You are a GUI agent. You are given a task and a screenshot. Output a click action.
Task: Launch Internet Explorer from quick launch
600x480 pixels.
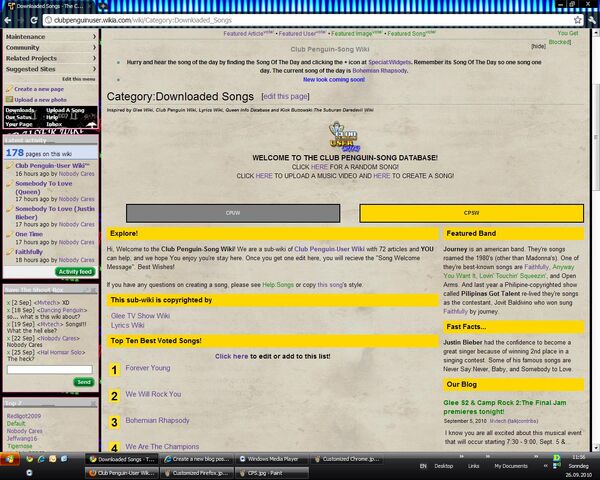tap(41, 459)
